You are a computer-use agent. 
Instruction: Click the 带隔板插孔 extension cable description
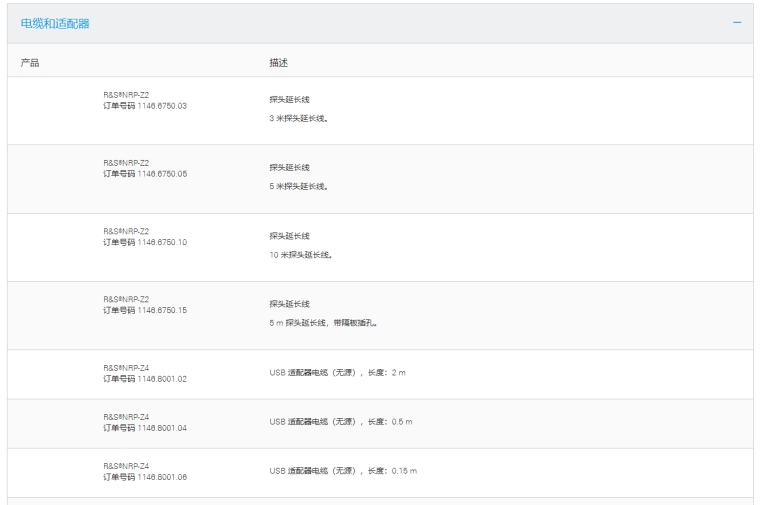pyautogui.click(x=323, y=323)
